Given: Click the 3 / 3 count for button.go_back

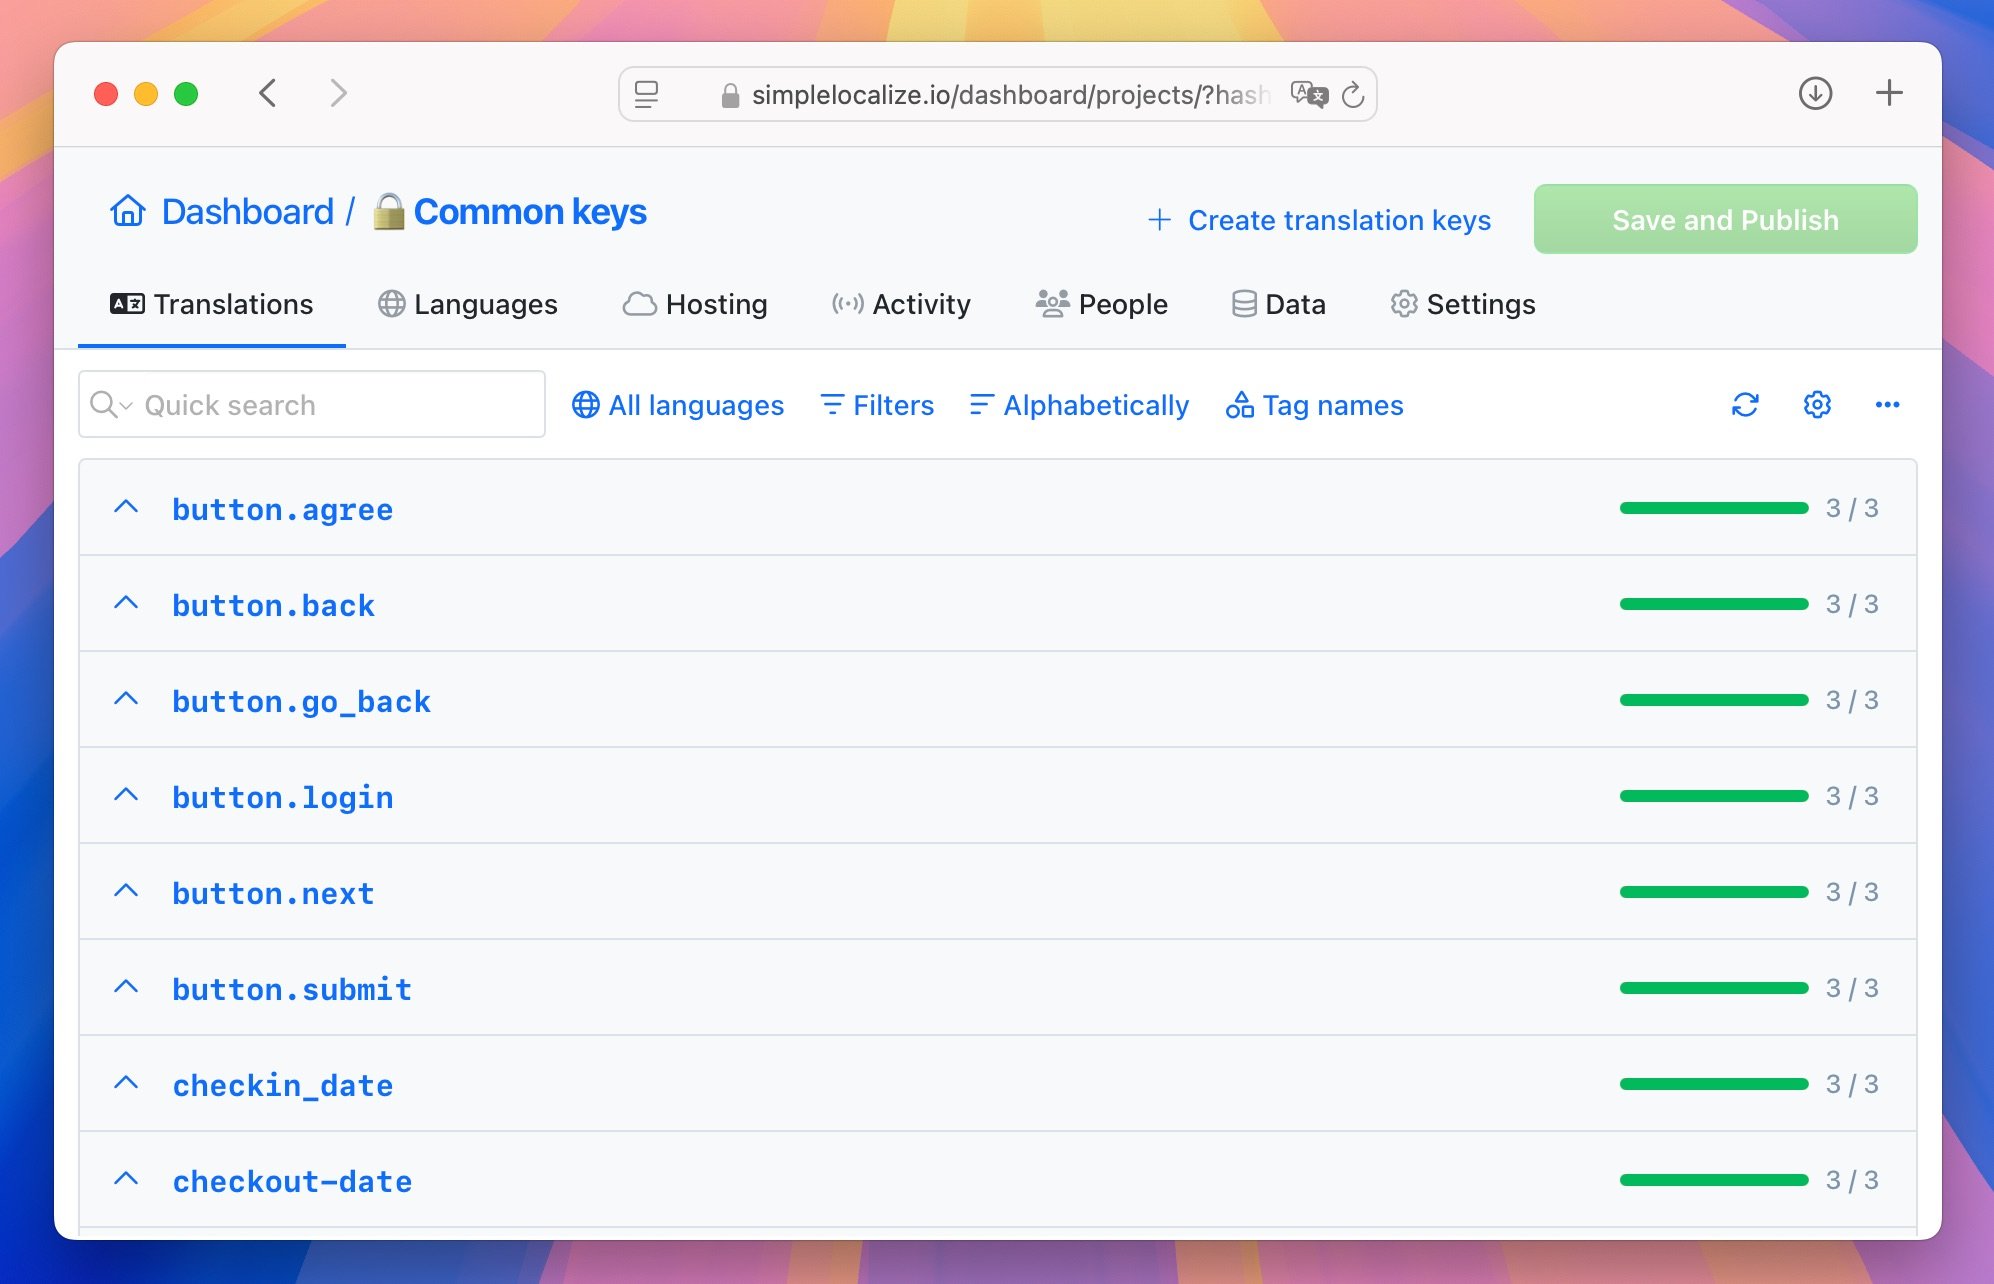Looking at the screenshot, I should click(1852, 700).
